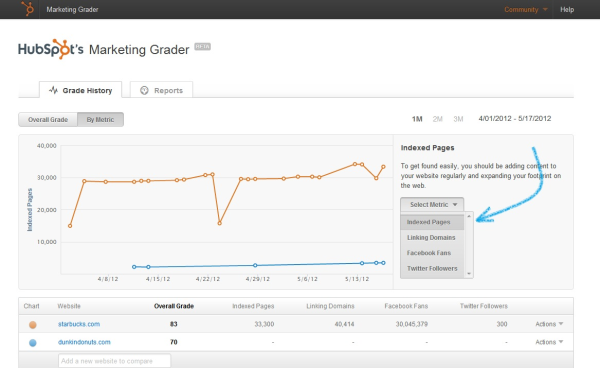
Task: Click the pulse icon on Grade History tab
Action: (x=53, y=90)
